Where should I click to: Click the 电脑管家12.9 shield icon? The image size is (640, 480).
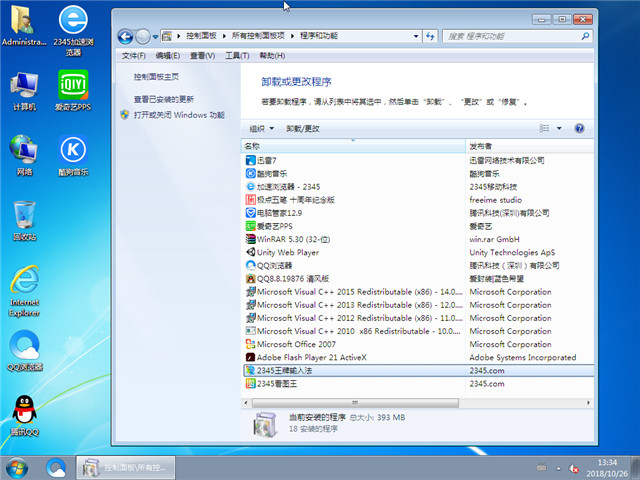[x=250, y=213]
